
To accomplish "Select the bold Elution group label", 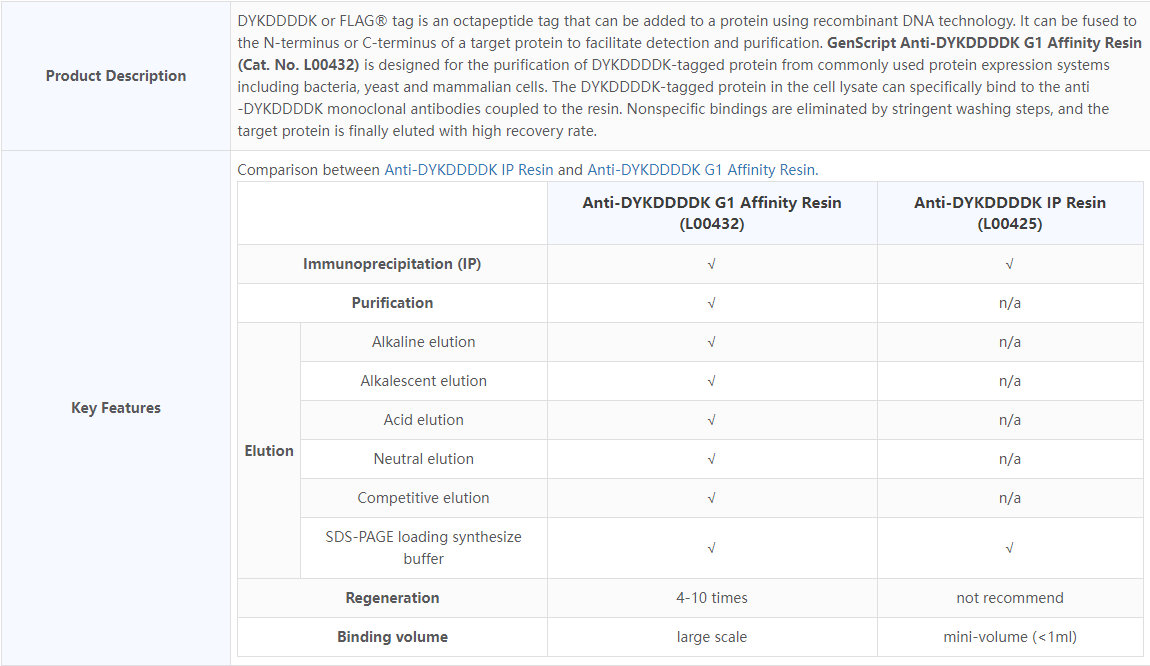I will [269, 451].
